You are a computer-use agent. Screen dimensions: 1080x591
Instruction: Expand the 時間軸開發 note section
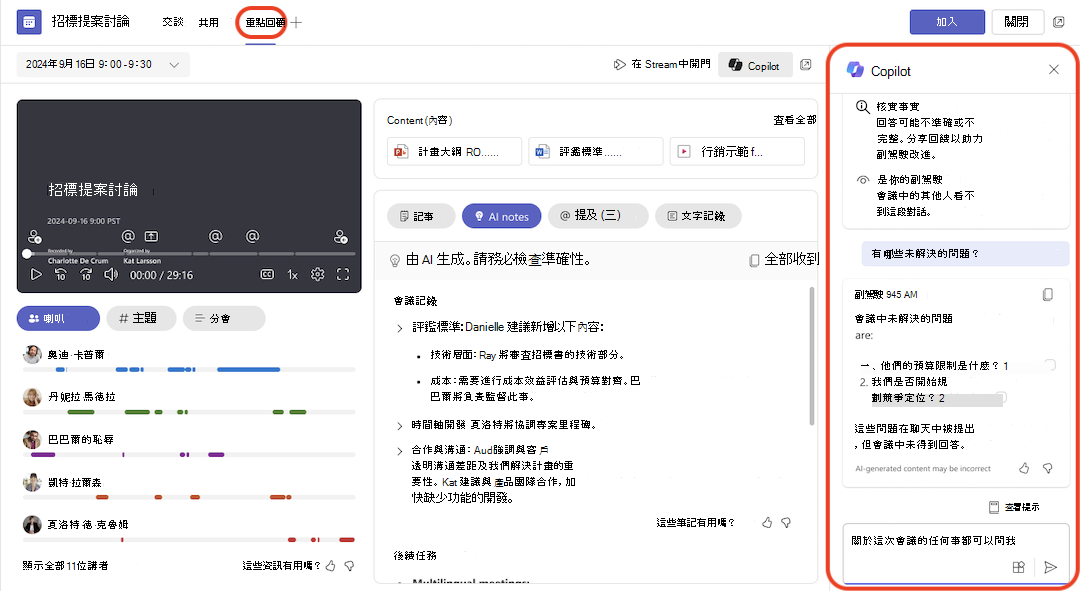tap(399, 426)
